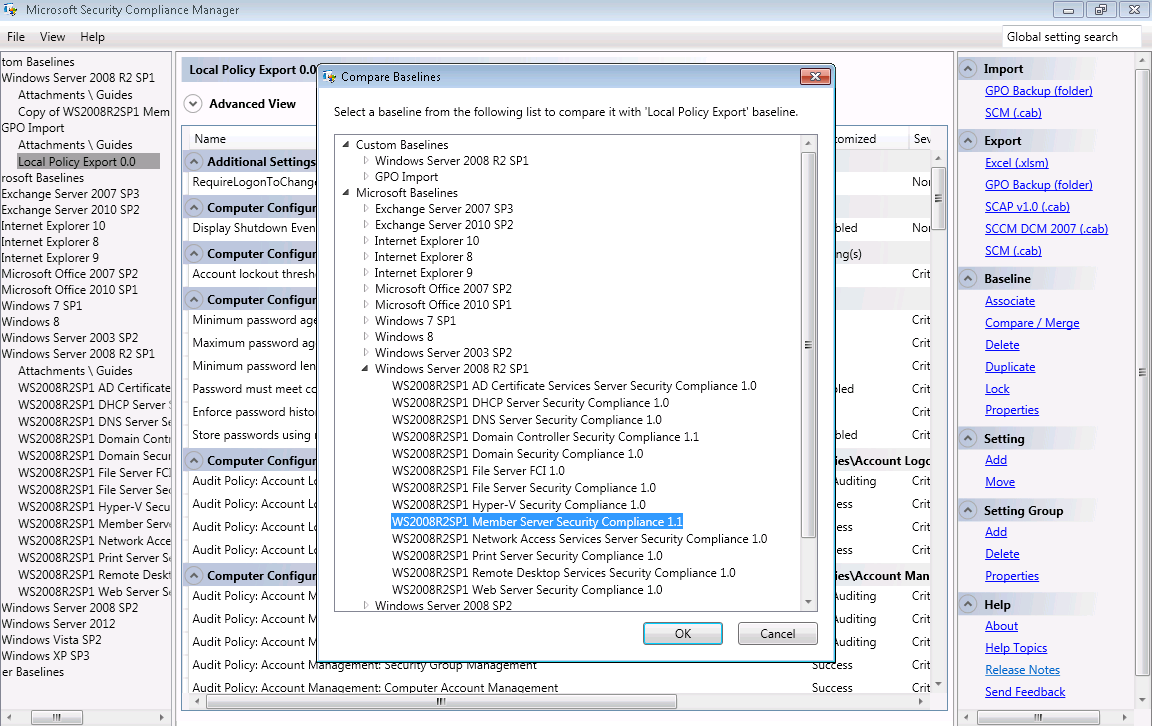
Task: Open the View menu
Action: pyautogui.click(x=52, y=37)
